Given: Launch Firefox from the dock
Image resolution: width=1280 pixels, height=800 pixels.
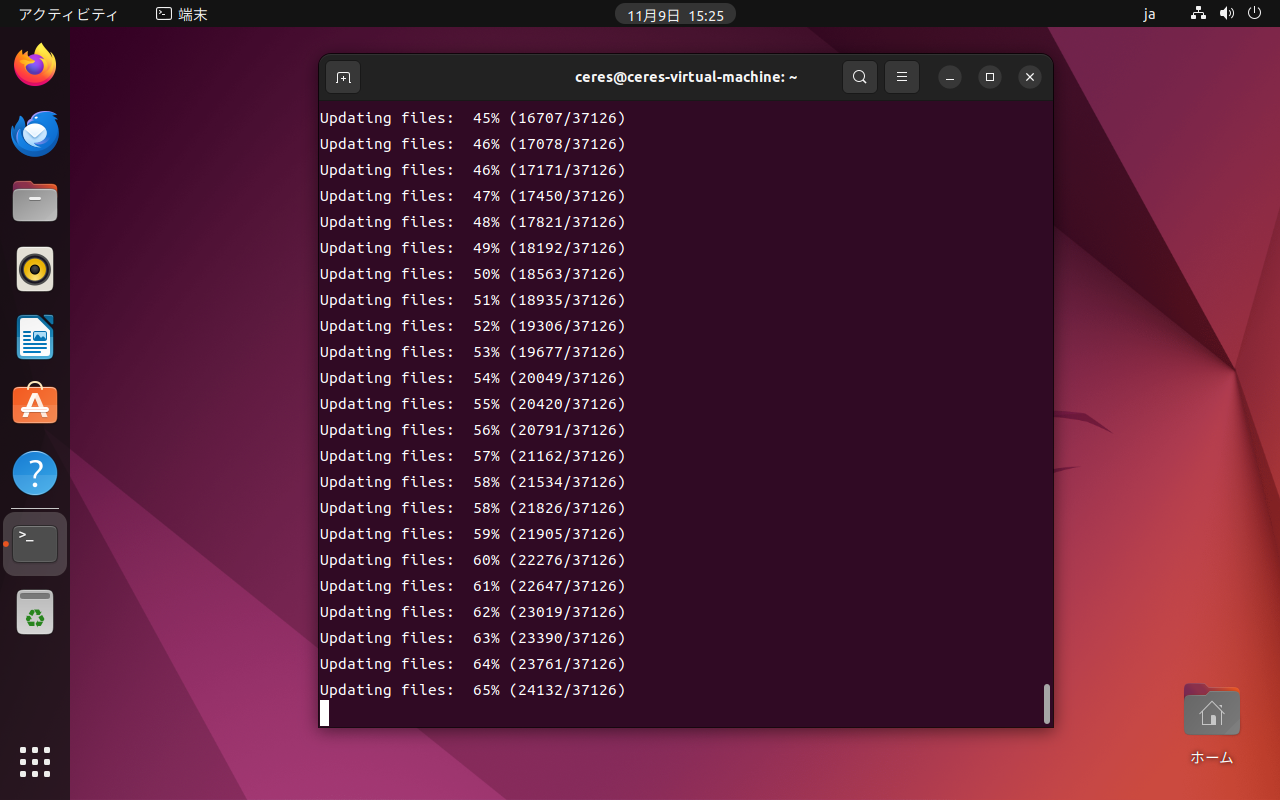Looking at the screenshot, I should coord(35,65).
